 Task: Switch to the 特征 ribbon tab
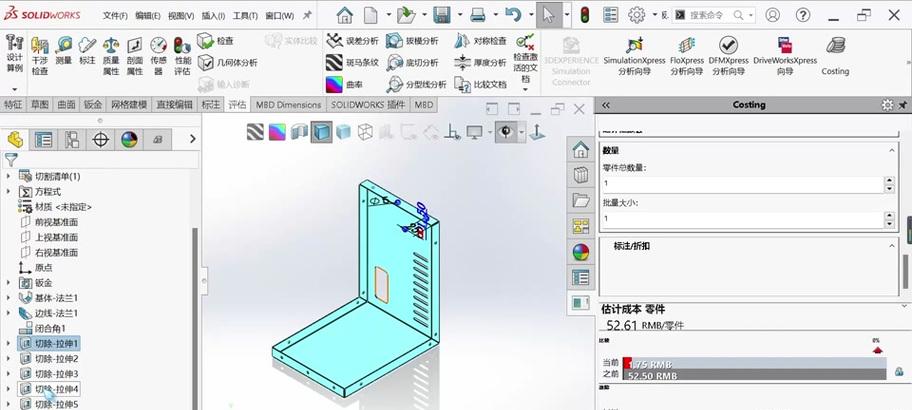(x=13, y=105)
